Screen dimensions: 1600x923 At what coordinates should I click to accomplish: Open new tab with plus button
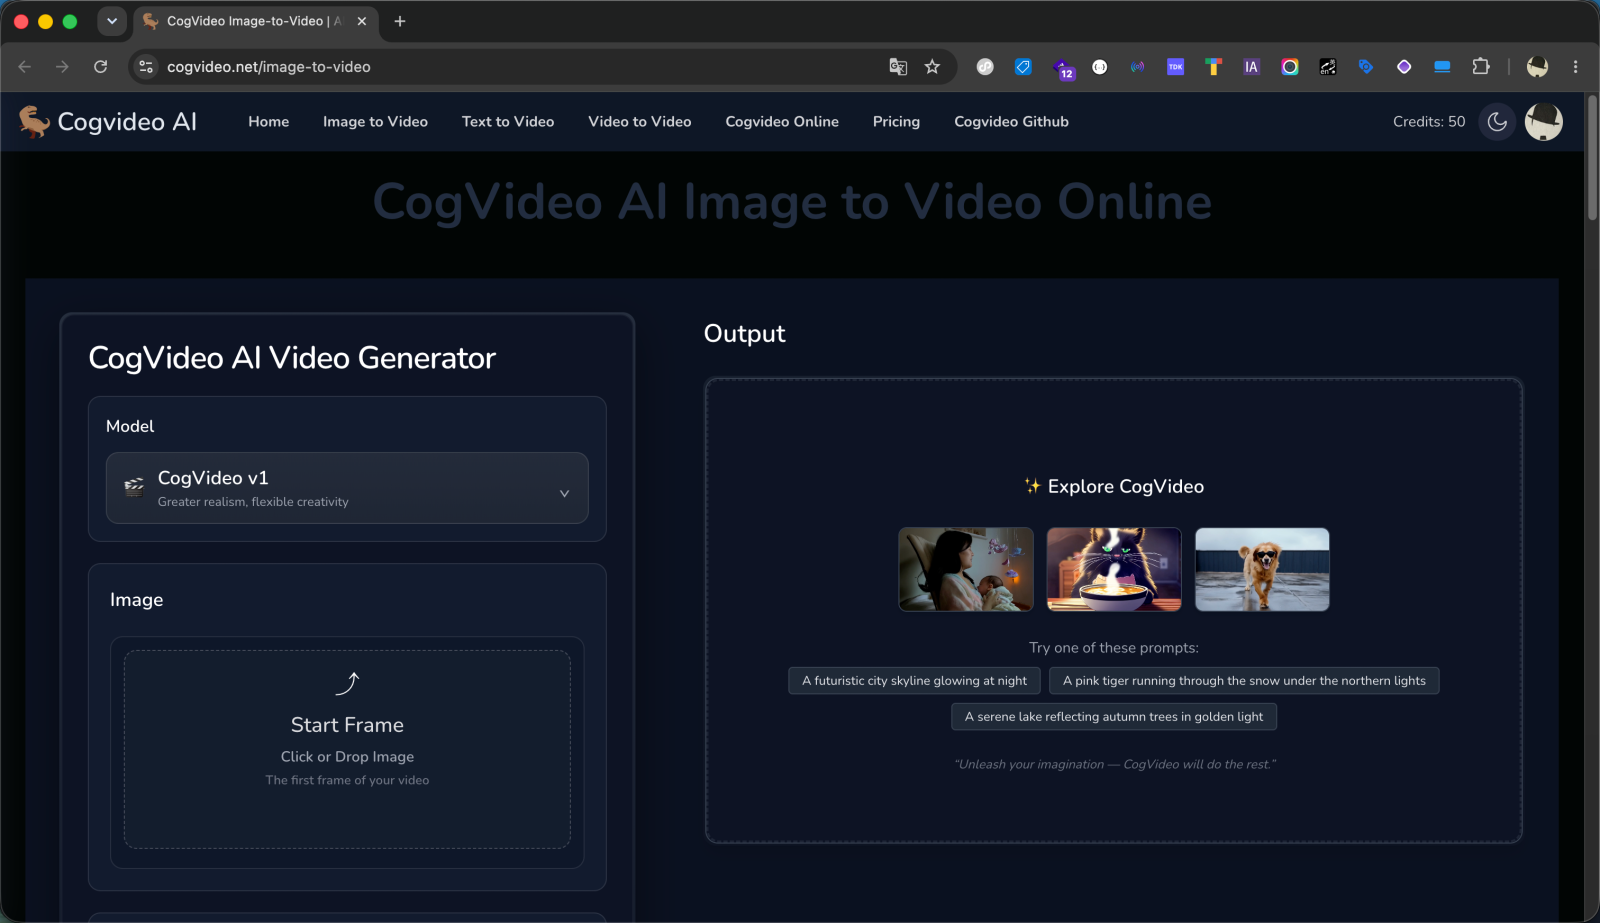(x=400, y=21)
